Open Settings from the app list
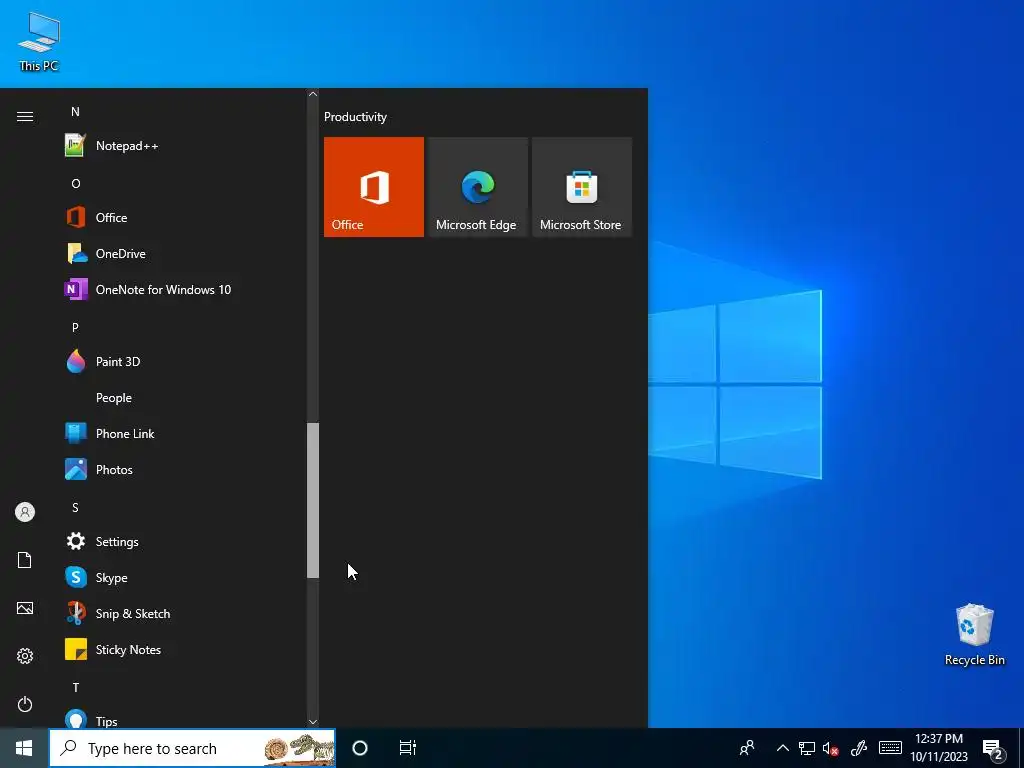 (183, 541)
